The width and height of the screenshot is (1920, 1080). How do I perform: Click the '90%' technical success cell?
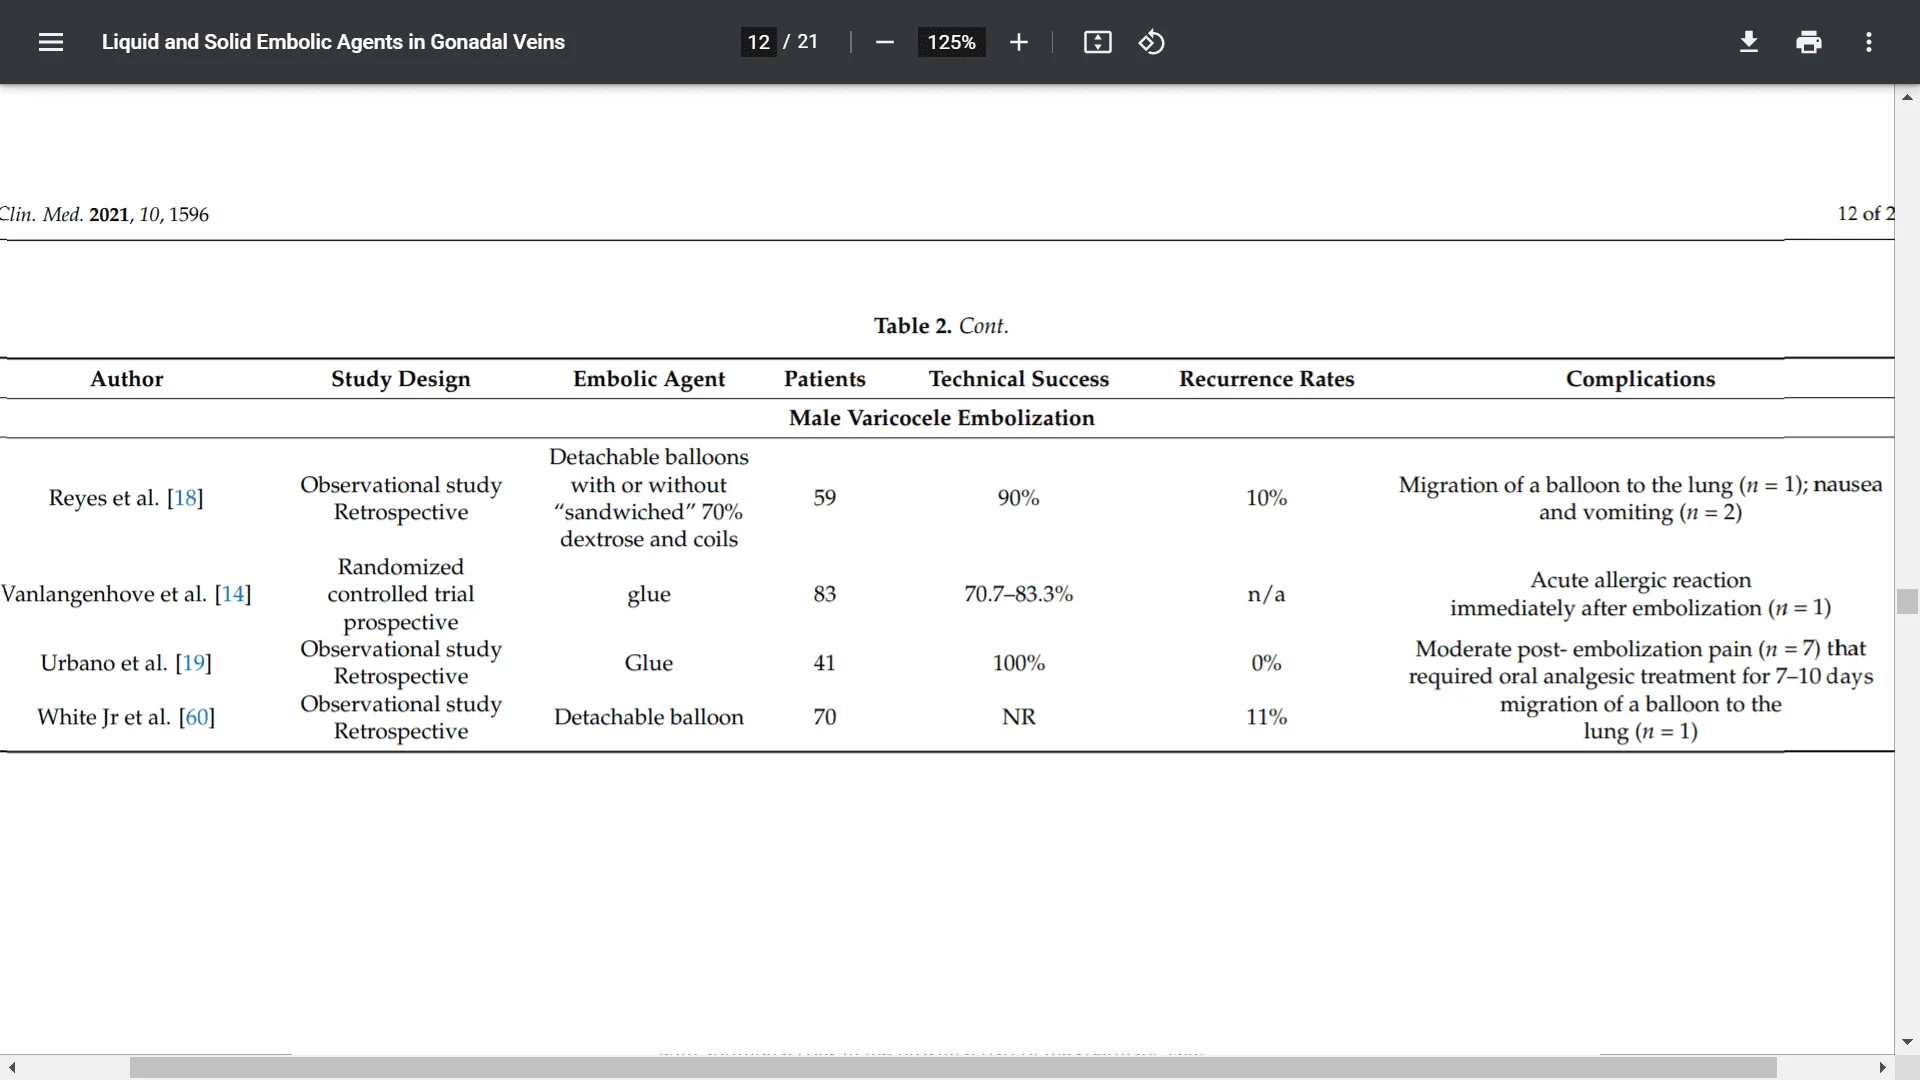coord(1019,498)
